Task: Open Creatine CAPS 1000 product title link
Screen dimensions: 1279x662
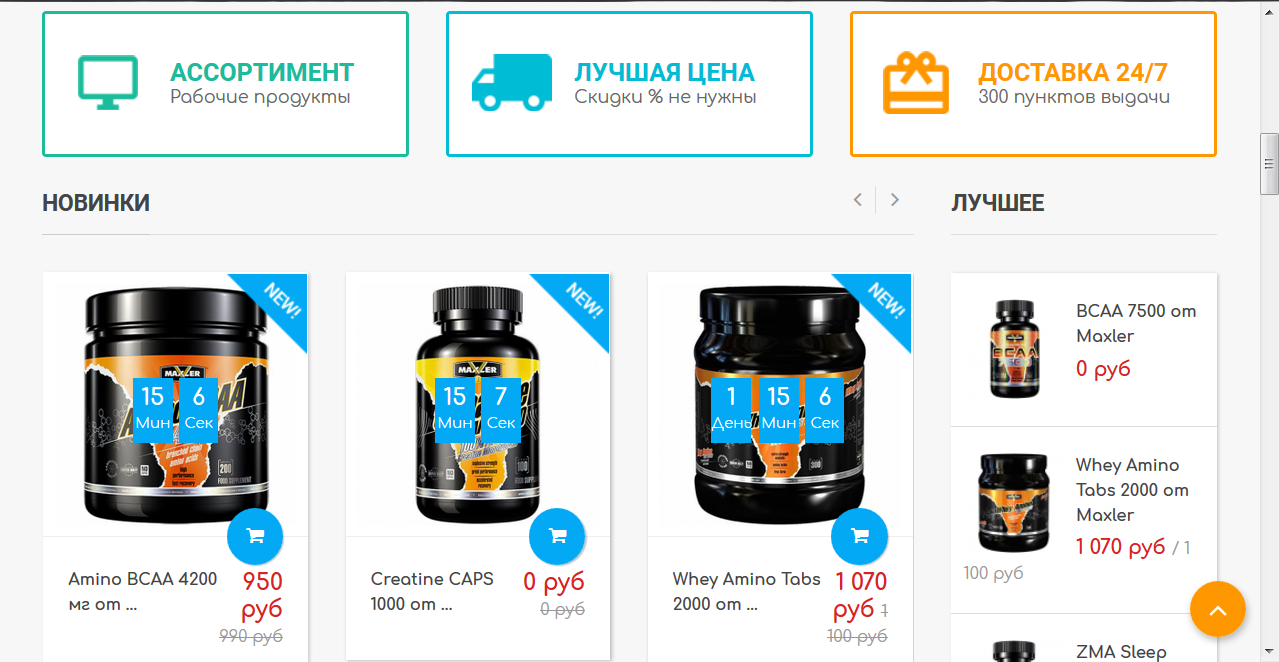Action: tap(432, 591)
